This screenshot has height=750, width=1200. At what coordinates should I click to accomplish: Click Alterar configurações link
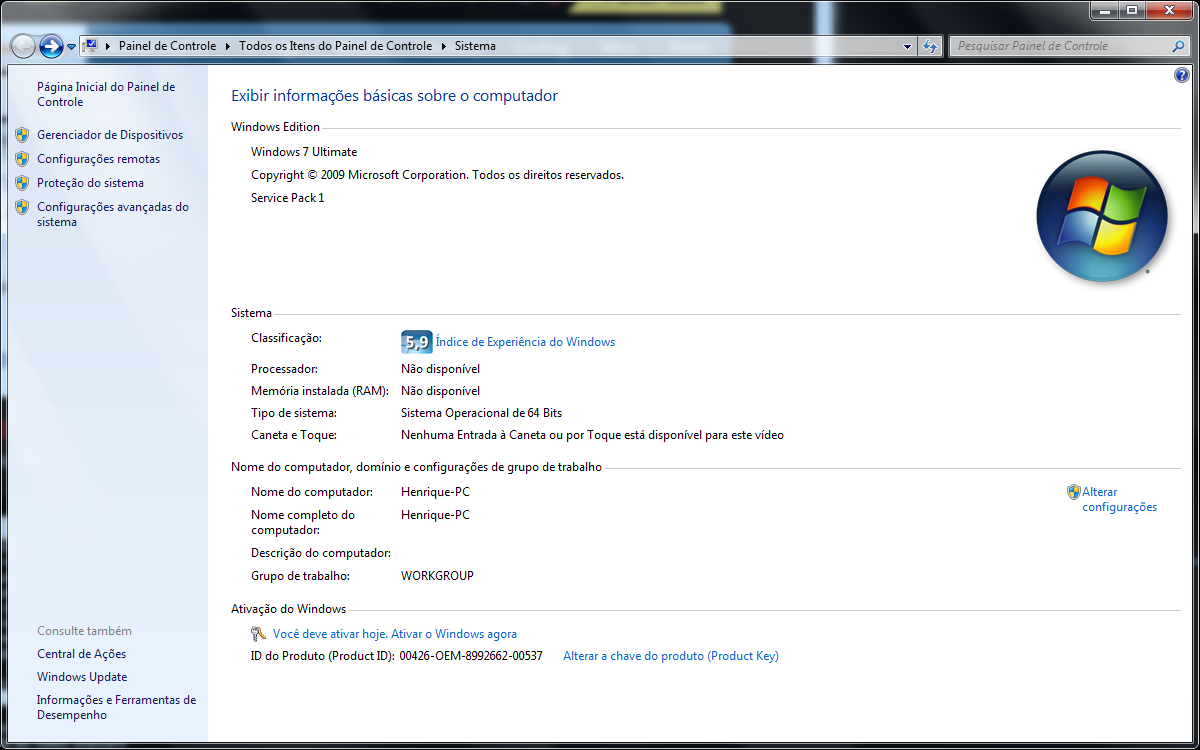1119,499
